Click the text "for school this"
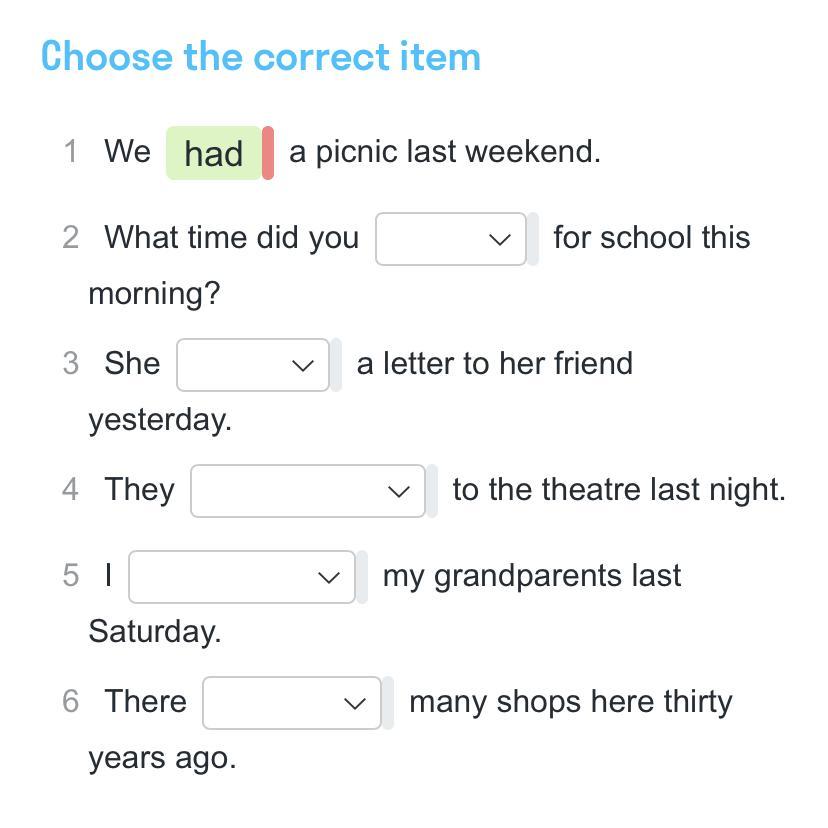The image size is (828, 828). 651,238
